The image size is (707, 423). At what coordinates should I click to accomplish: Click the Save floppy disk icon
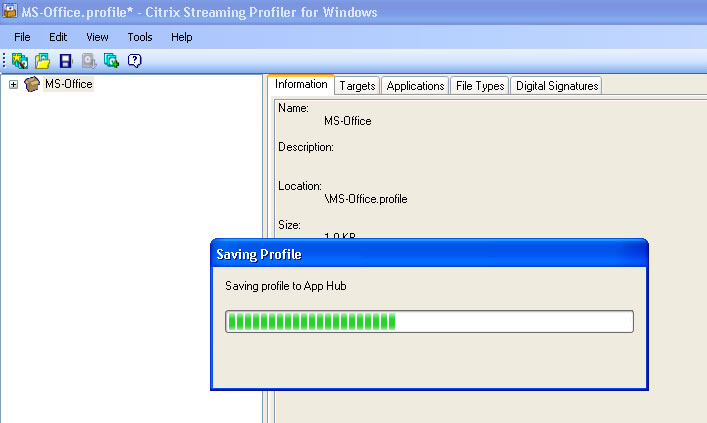point(66,61)
